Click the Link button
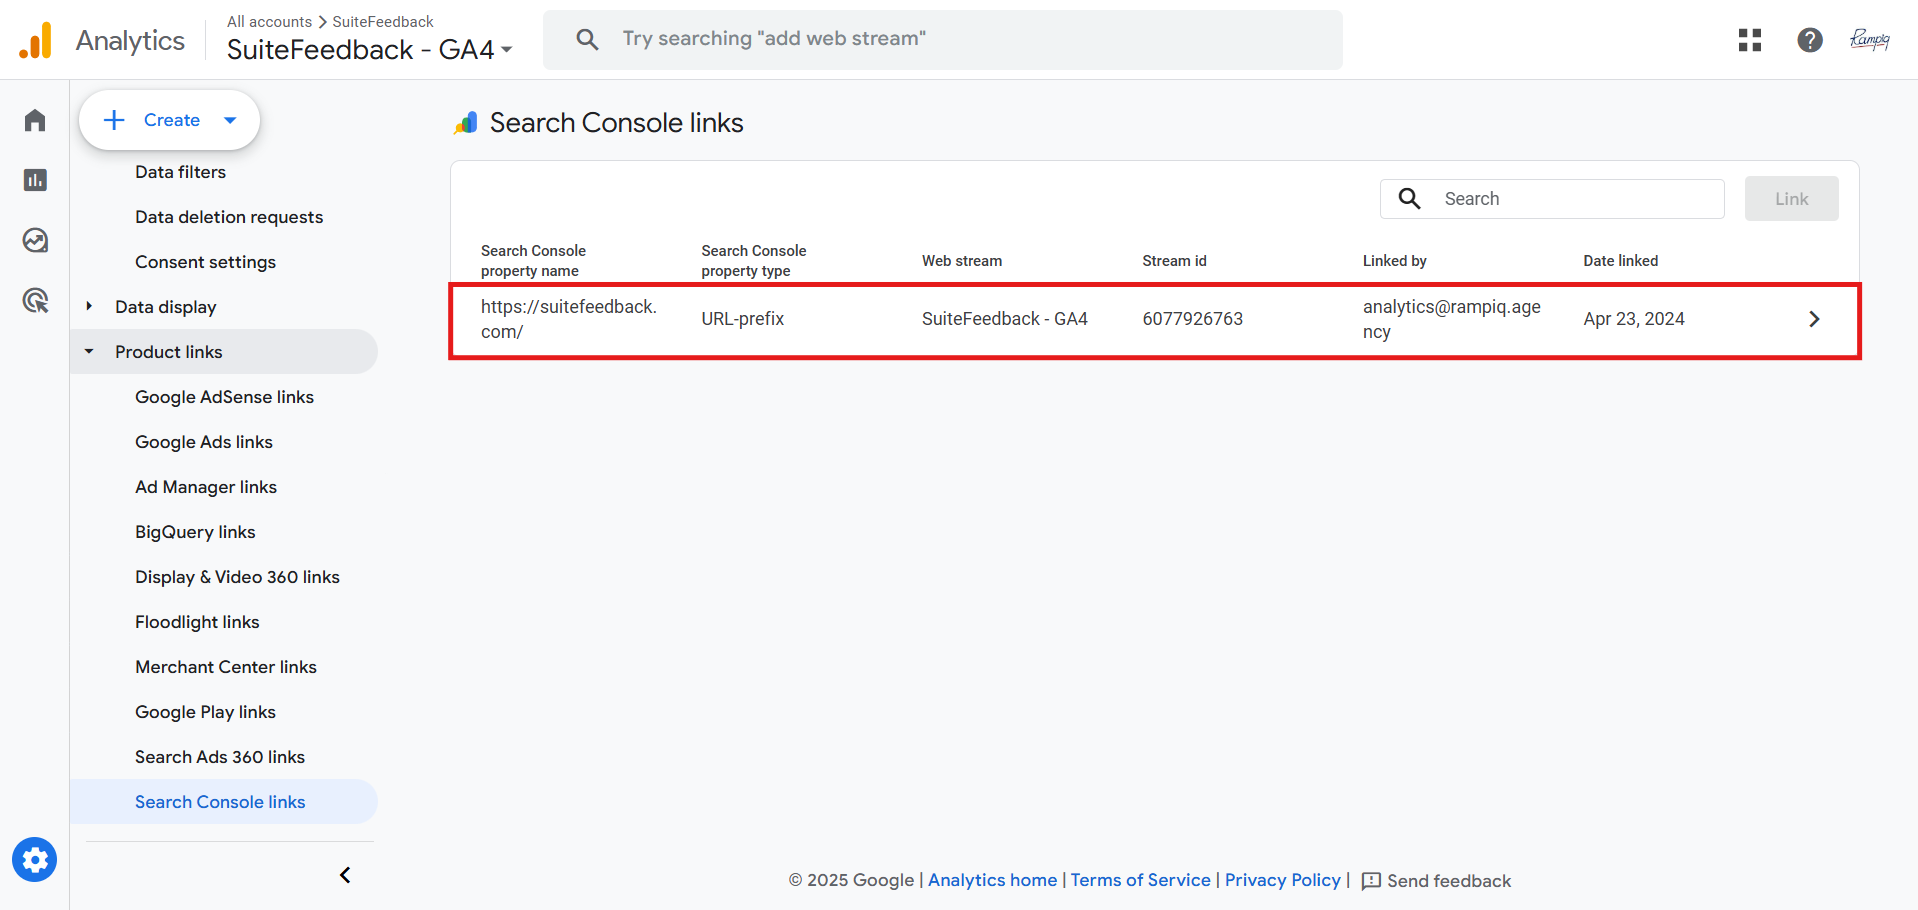 1791,199
